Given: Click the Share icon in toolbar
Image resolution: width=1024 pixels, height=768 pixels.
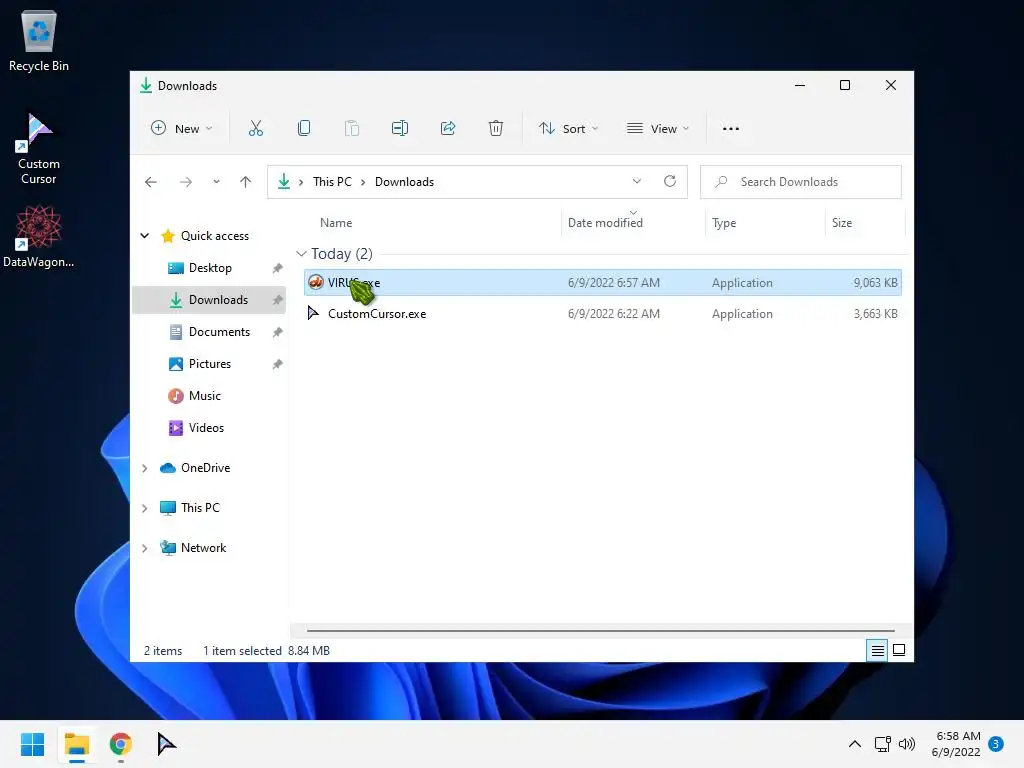Looking at the screenshot, I should 448,128.
